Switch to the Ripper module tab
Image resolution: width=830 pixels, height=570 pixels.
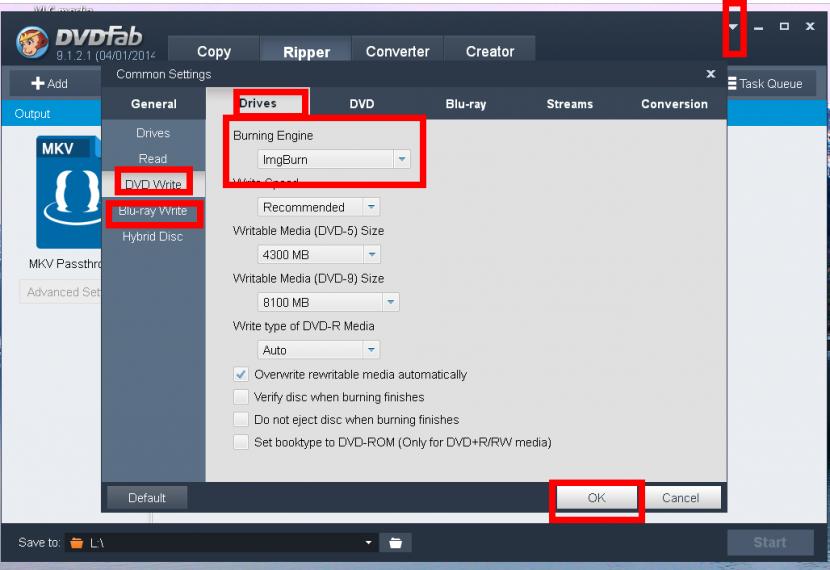(x=306, y=51)
